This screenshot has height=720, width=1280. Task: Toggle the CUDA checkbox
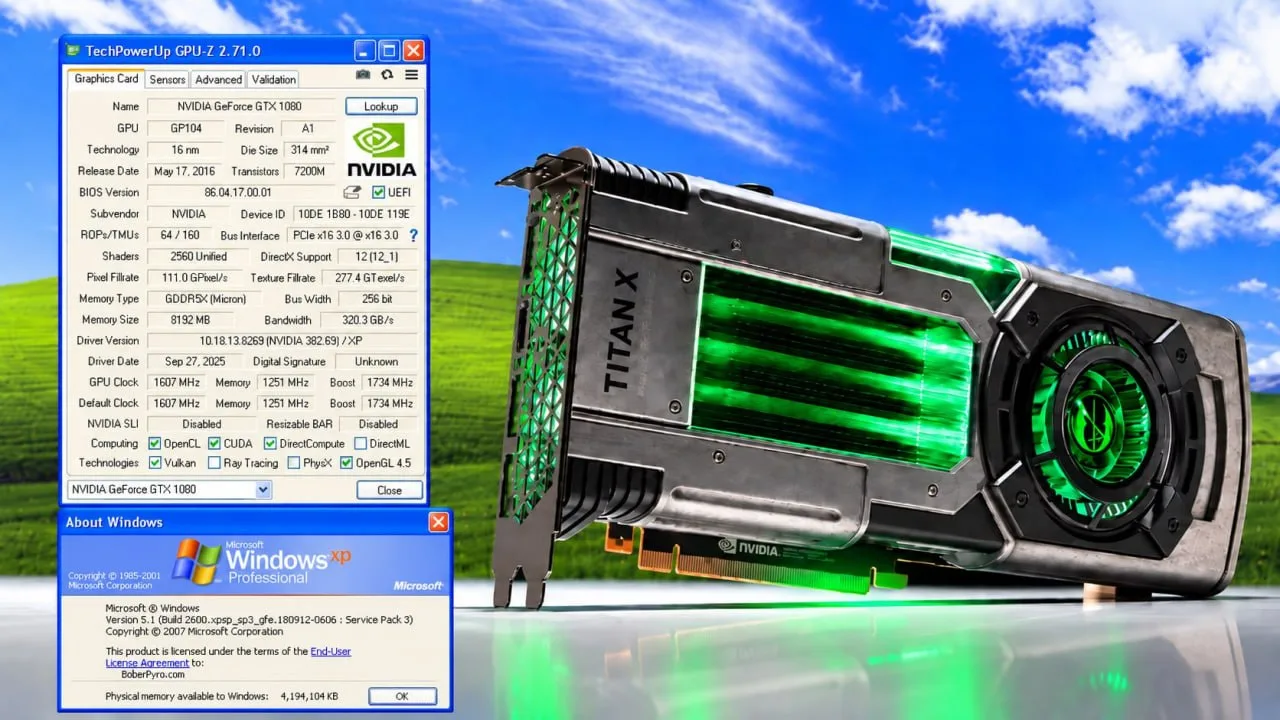(214, 444)
